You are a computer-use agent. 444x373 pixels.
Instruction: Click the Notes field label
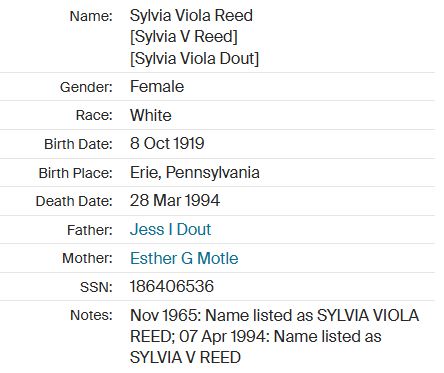pyautogui.click(x=91, y=315)
